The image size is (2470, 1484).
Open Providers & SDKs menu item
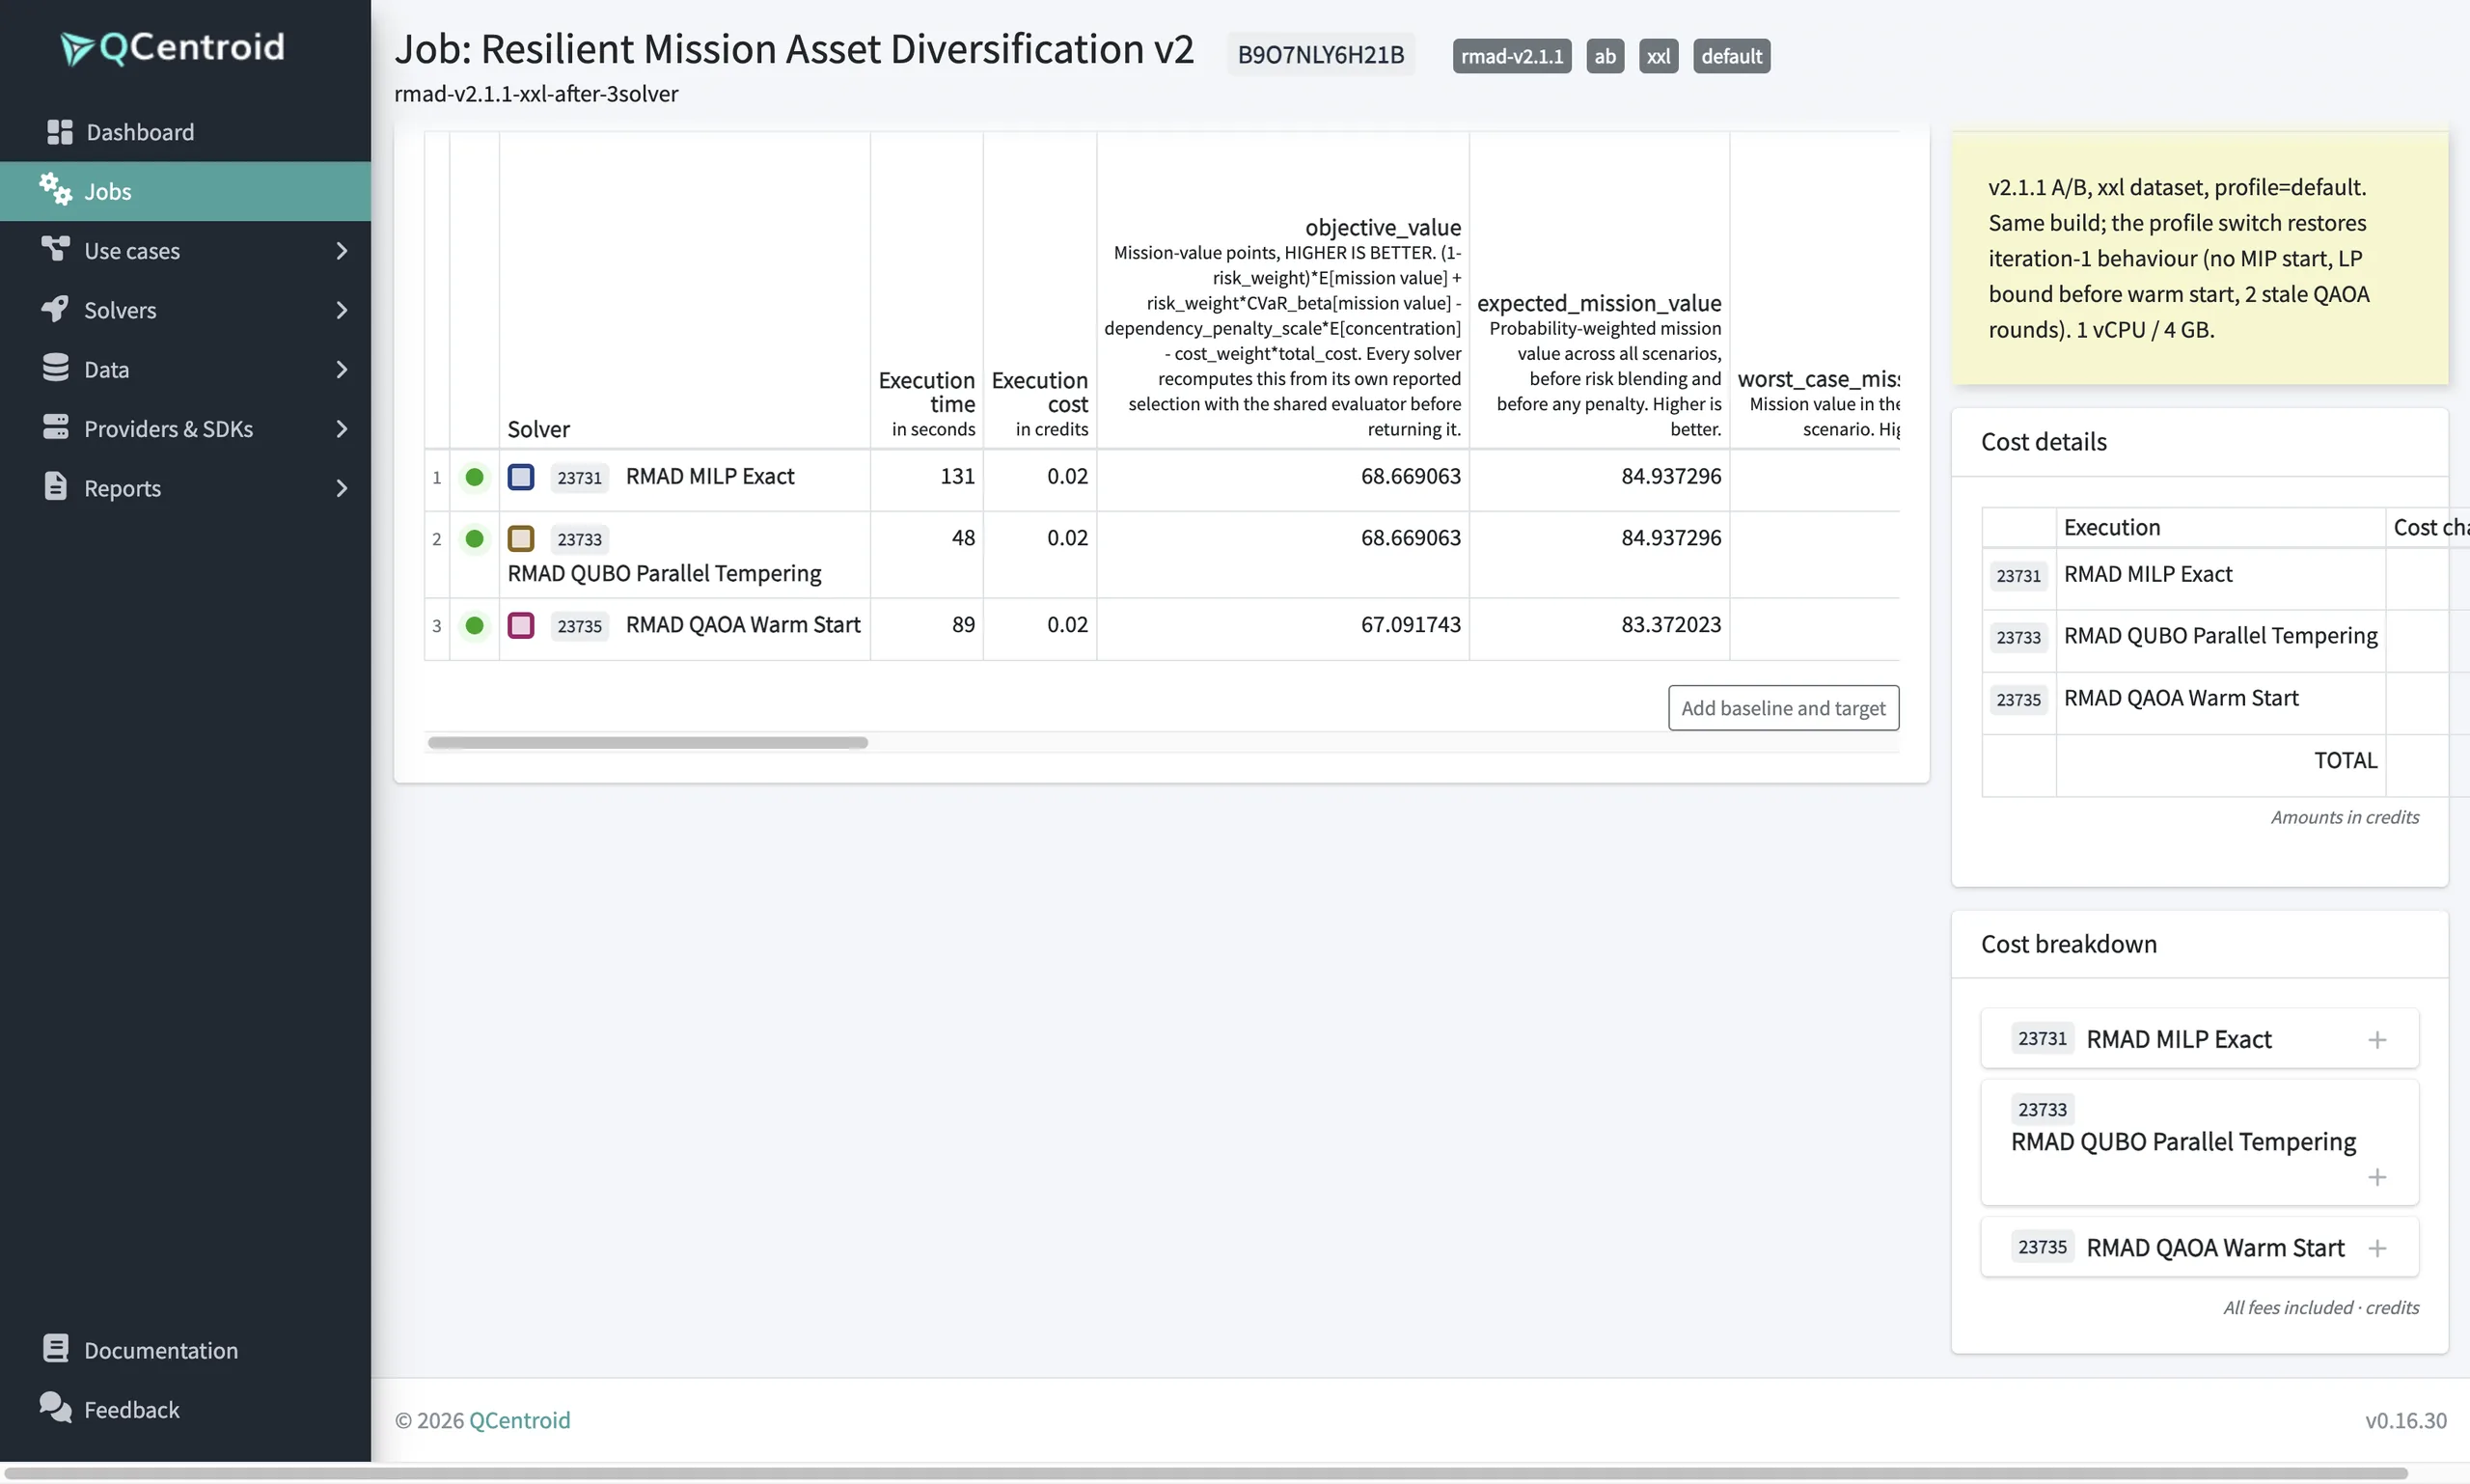185,429
